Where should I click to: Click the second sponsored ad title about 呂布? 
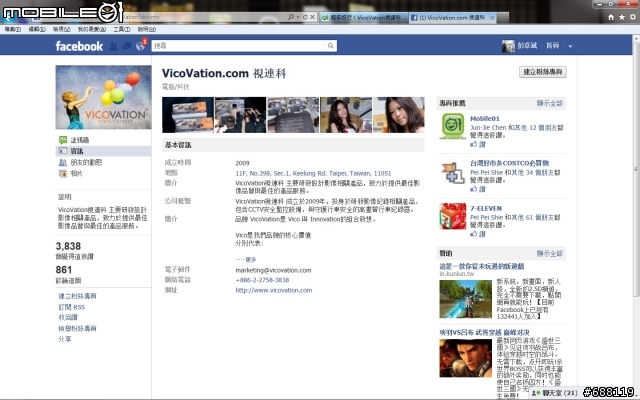pyautogui.click(x=484, y=333)
